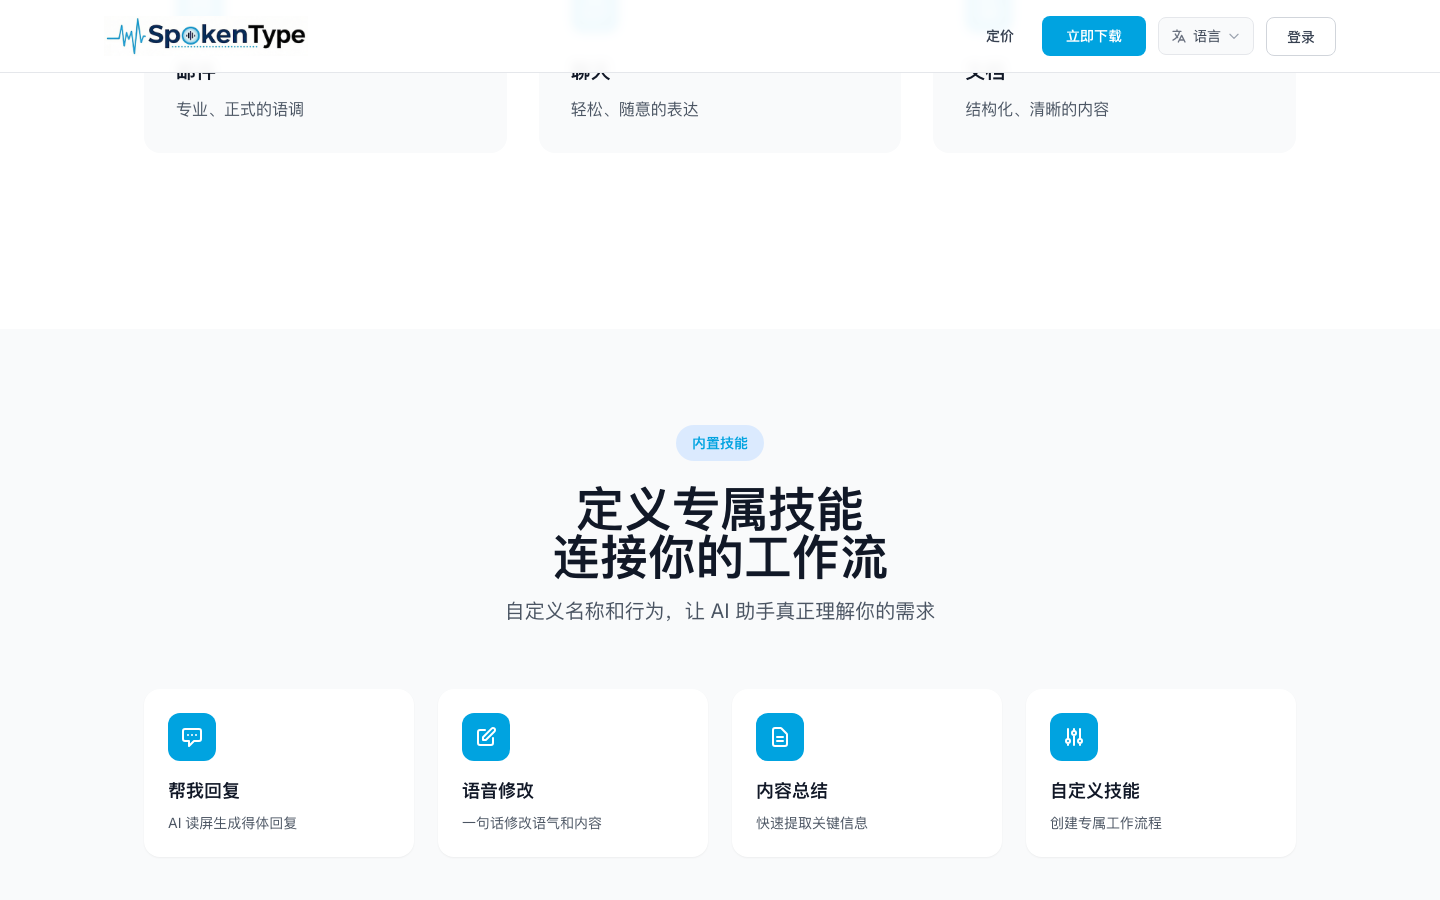Image resolution: width=1440 pixels, height=900 pixels.
Task: Select the 帮我回复 card title
Action: (204, 791)
